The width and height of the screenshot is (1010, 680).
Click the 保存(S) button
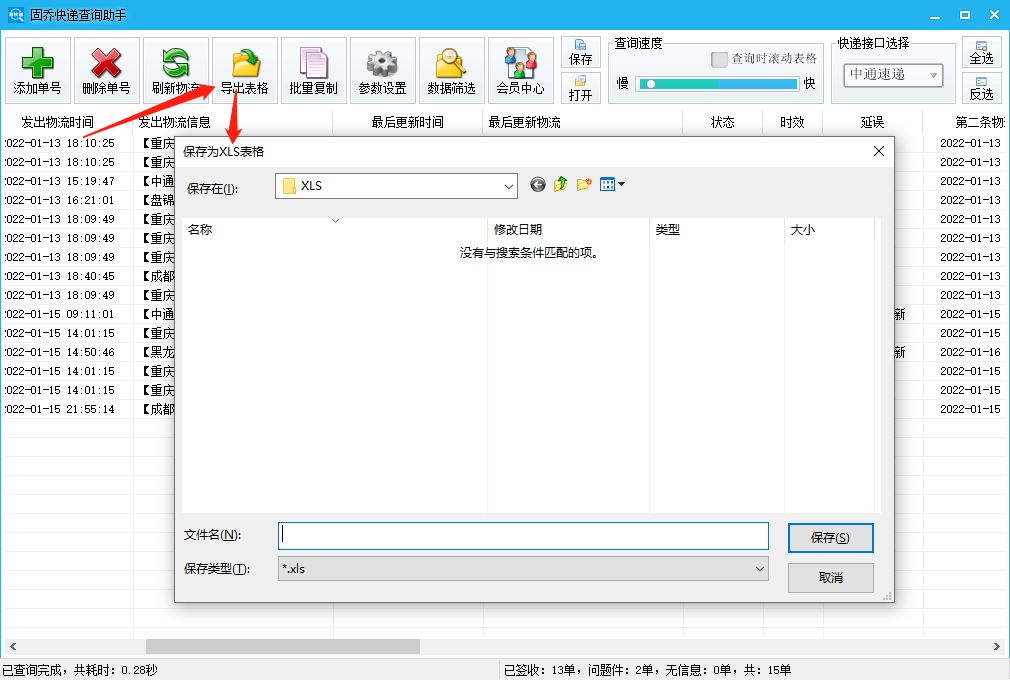pos(830,538)
